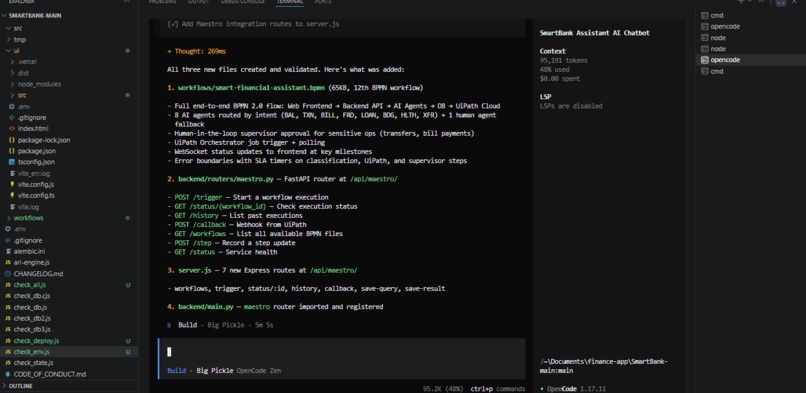
Task: Open check_deploy.js file
Action: 36,341
